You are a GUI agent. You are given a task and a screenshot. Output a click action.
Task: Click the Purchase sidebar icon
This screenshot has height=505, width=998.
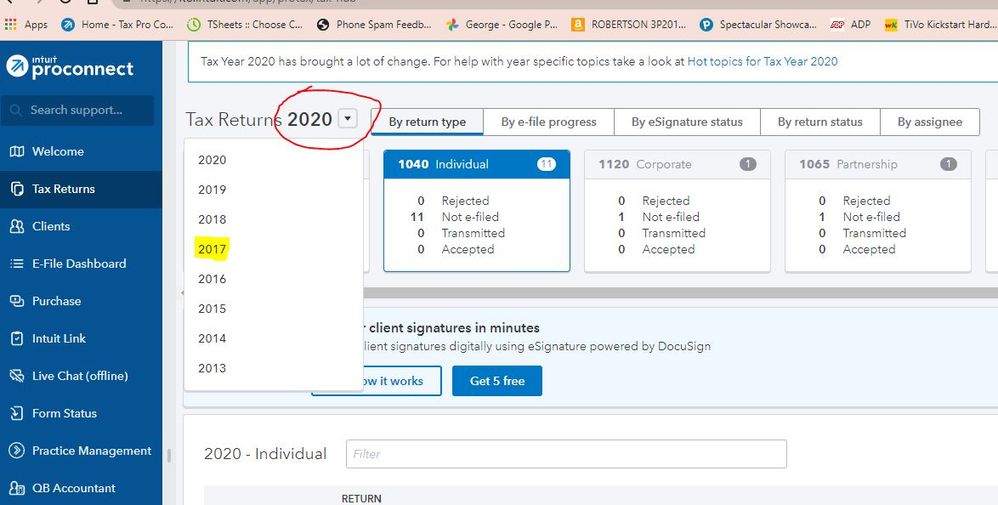click(16, 301)
